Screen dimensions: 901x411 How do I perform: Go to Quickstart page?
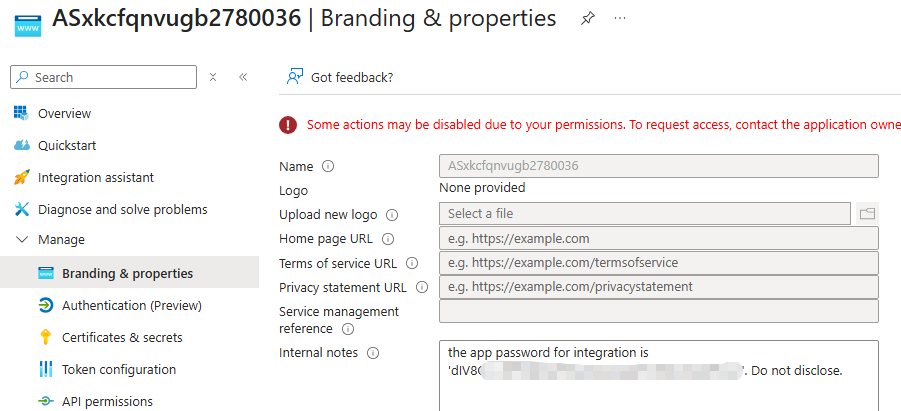[67, 146]
